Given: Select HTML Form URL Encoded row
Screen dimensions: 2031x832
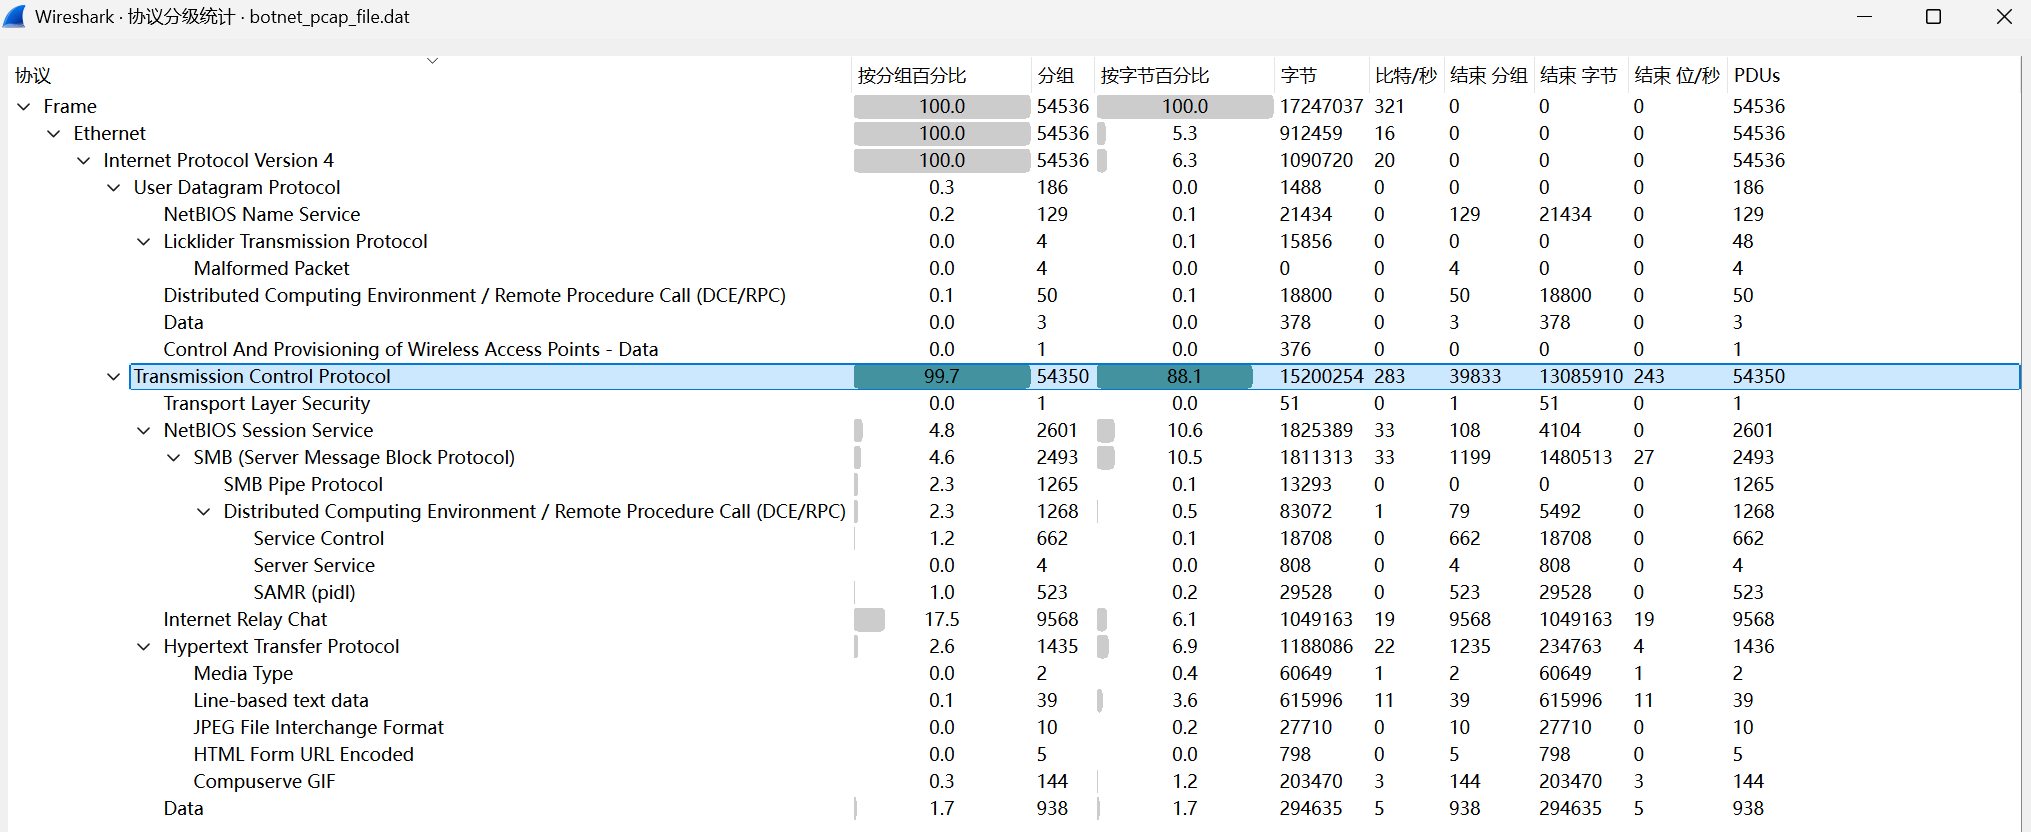Looking at the screenshot, I should click(x=1015, y=754).
